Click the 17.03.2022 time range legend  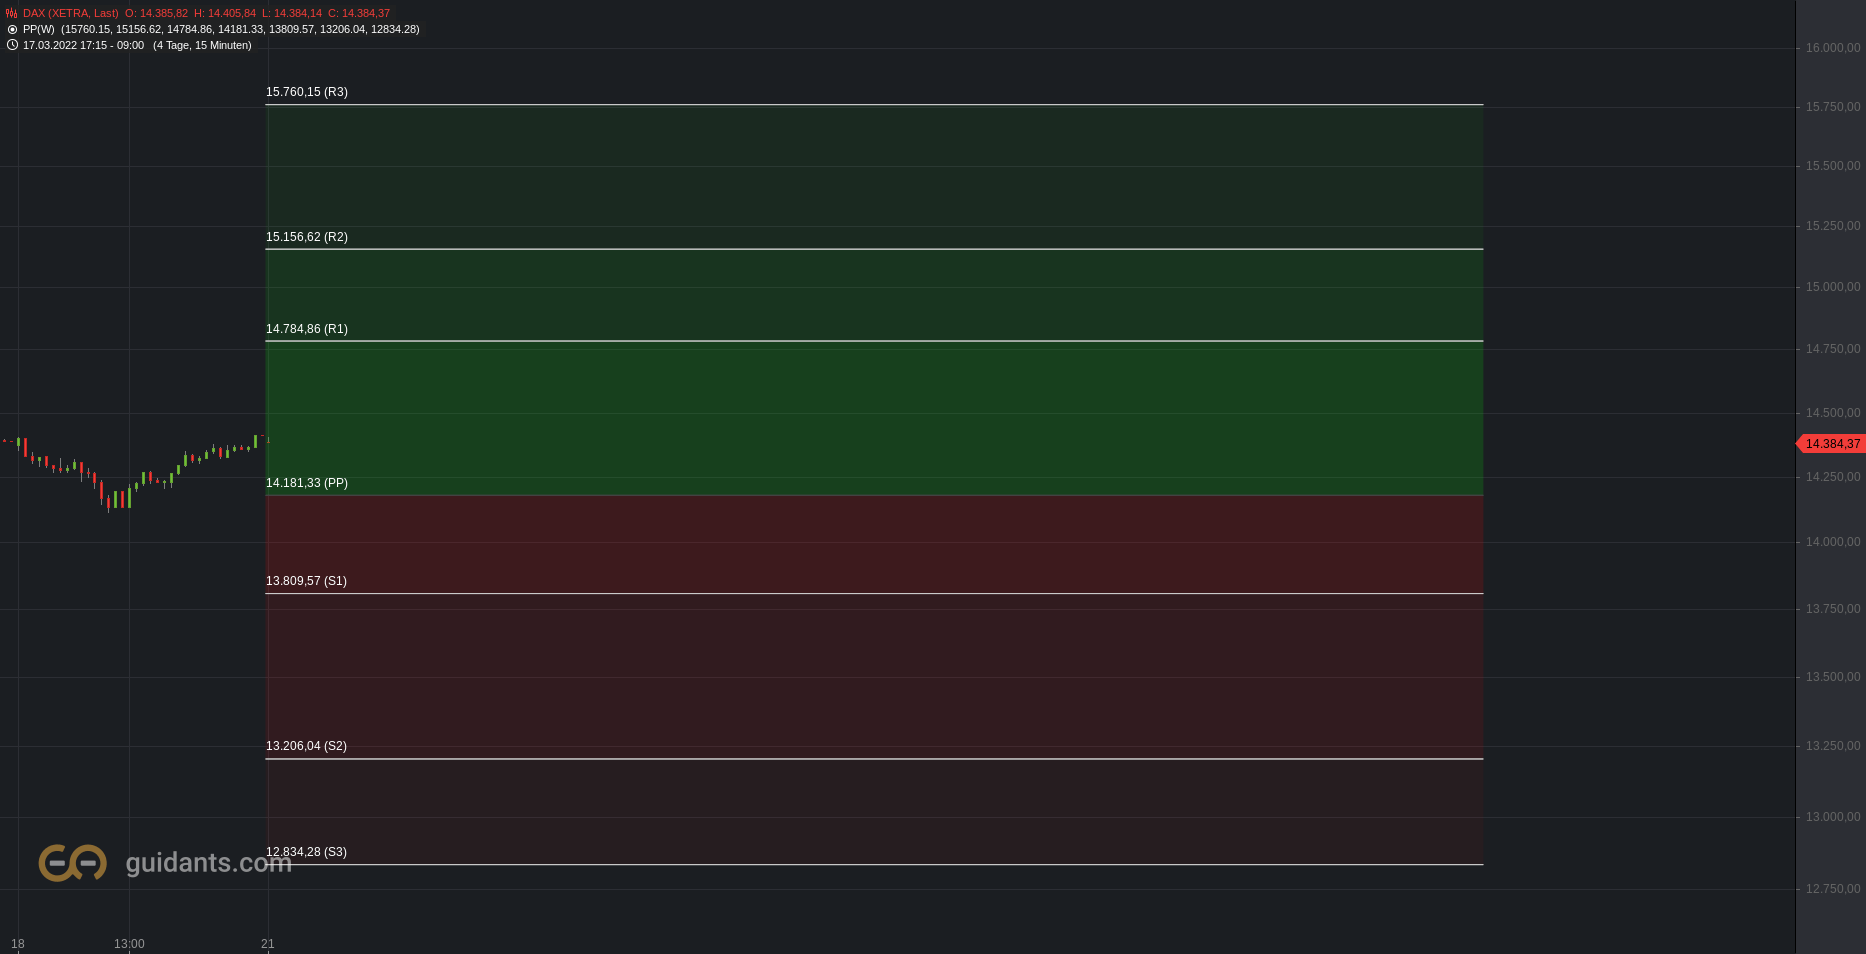tap(137, 45)
